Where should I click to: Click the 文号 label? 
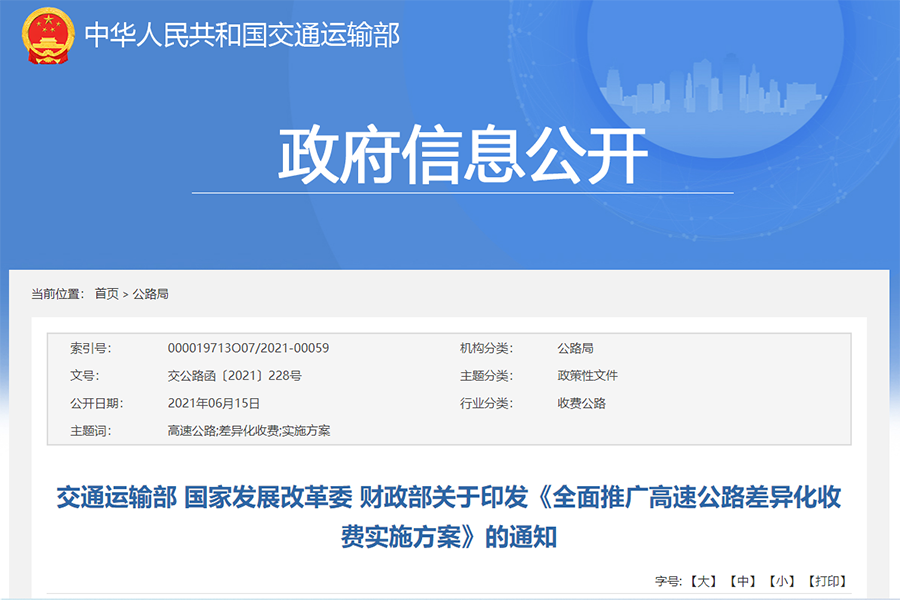[x=84, y=376]
